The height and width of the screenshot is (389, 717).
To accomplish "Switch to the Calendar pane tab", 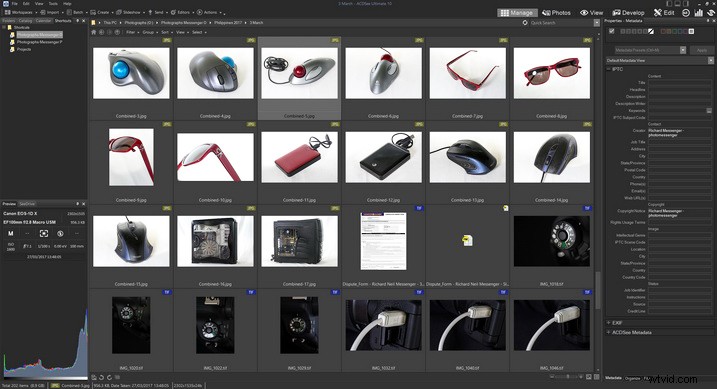I will (43, 21).
